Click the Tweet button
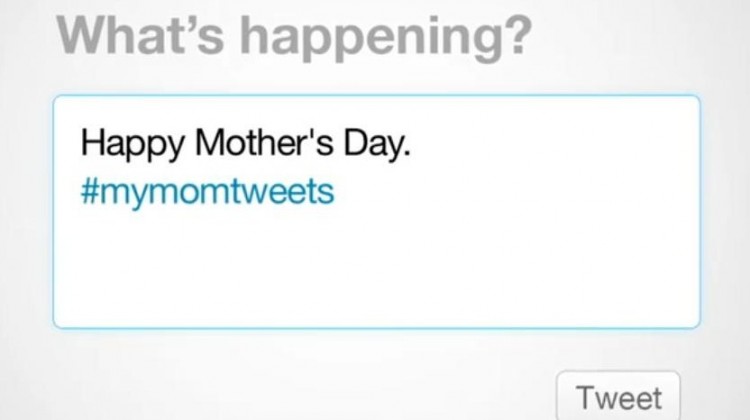This screenshot has height=420, width=750. [618, 396]
